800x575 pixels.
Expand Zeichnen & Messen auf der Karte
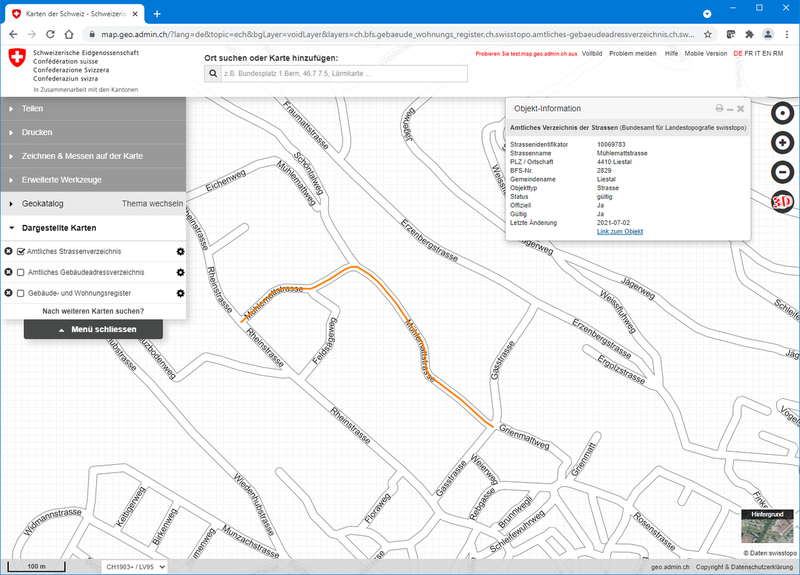pyautogui.click(x=93, y=156)
